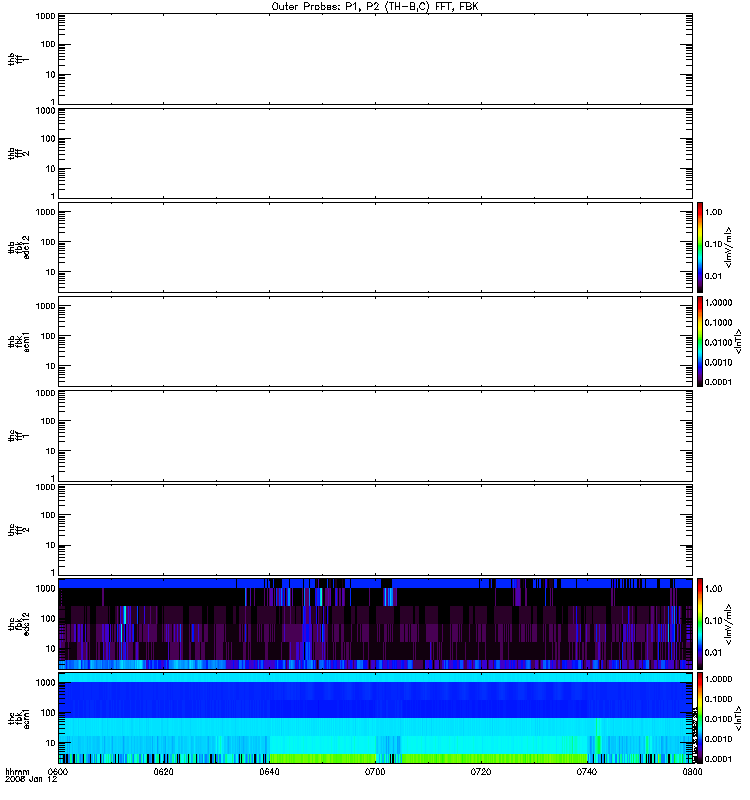Select the 1000 y-axis tick of thb fbk edc12 panel
This screenshot has width=750, height=800.
pyautogui.click(x=45, y=212)
